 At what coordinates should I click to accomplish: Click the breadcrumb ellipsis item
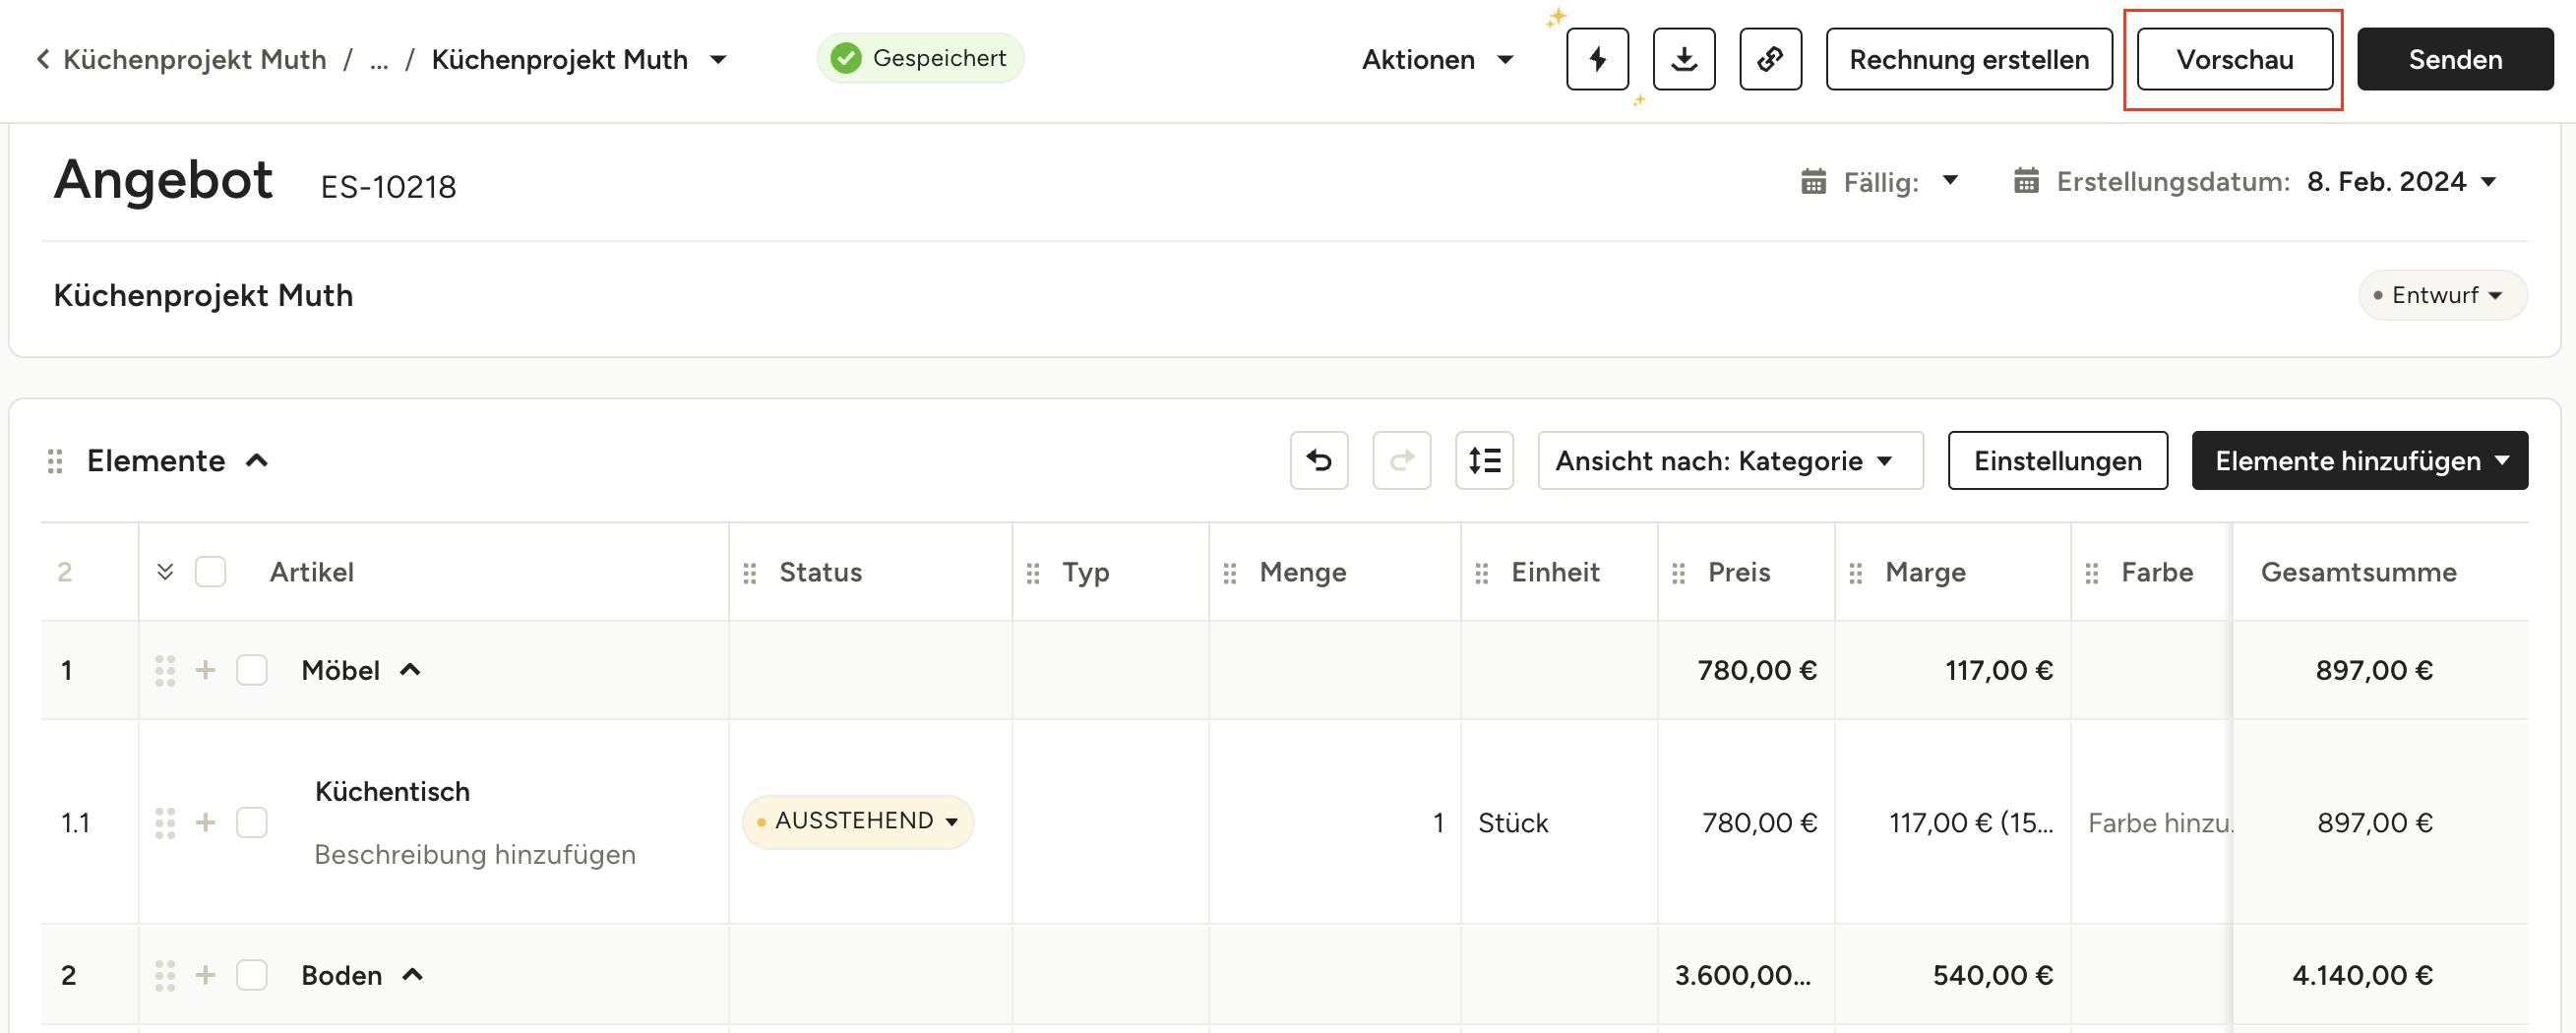point(379,60)
